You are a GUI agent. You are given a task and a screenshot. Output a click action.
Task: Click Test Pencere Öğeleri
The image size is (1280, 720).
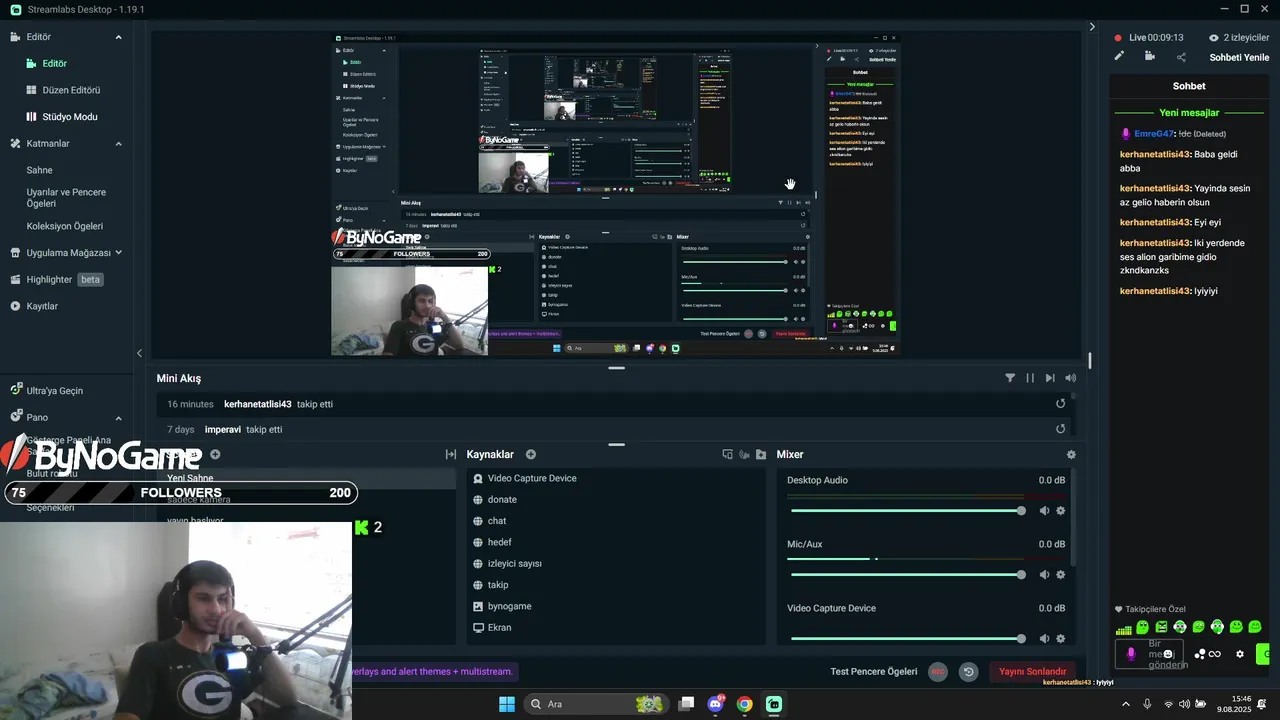(x=874, y=672)
